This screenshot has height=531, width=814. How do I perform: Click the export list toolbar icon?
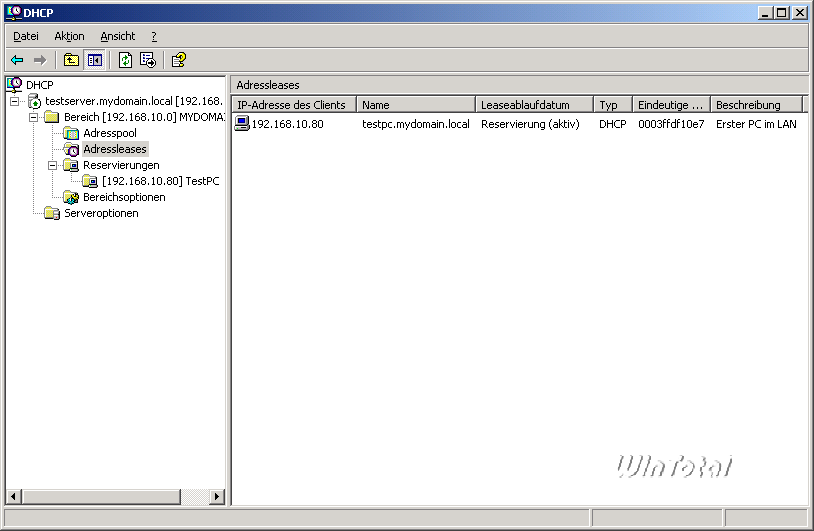tap(148, 60)
